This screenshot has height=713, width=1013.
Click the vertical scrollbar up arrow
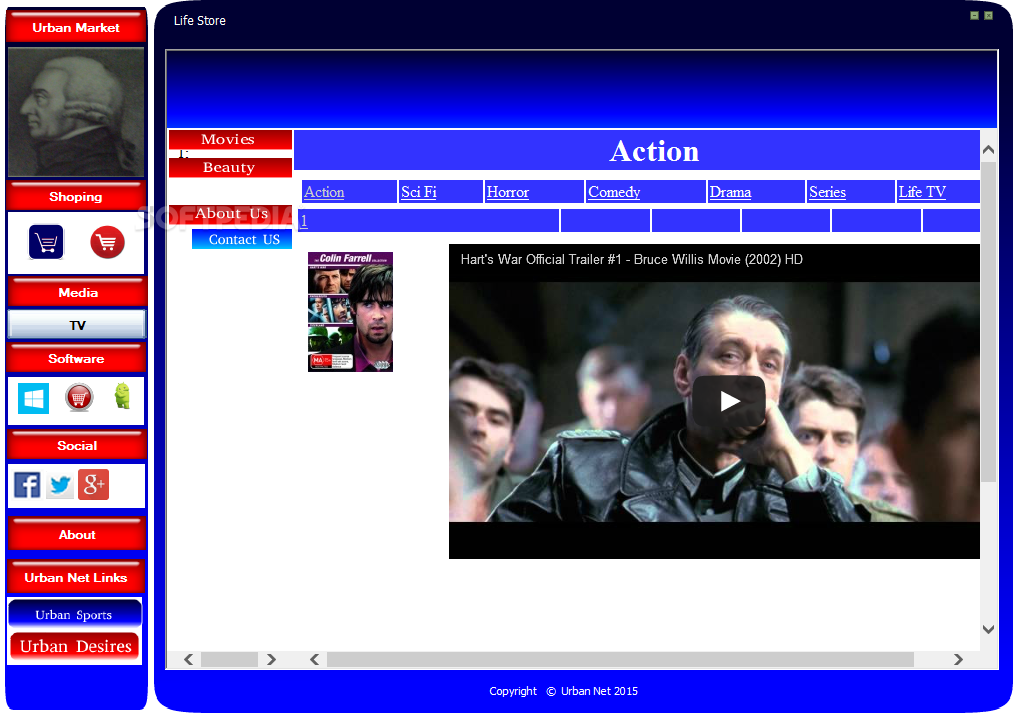pos(988,150)
